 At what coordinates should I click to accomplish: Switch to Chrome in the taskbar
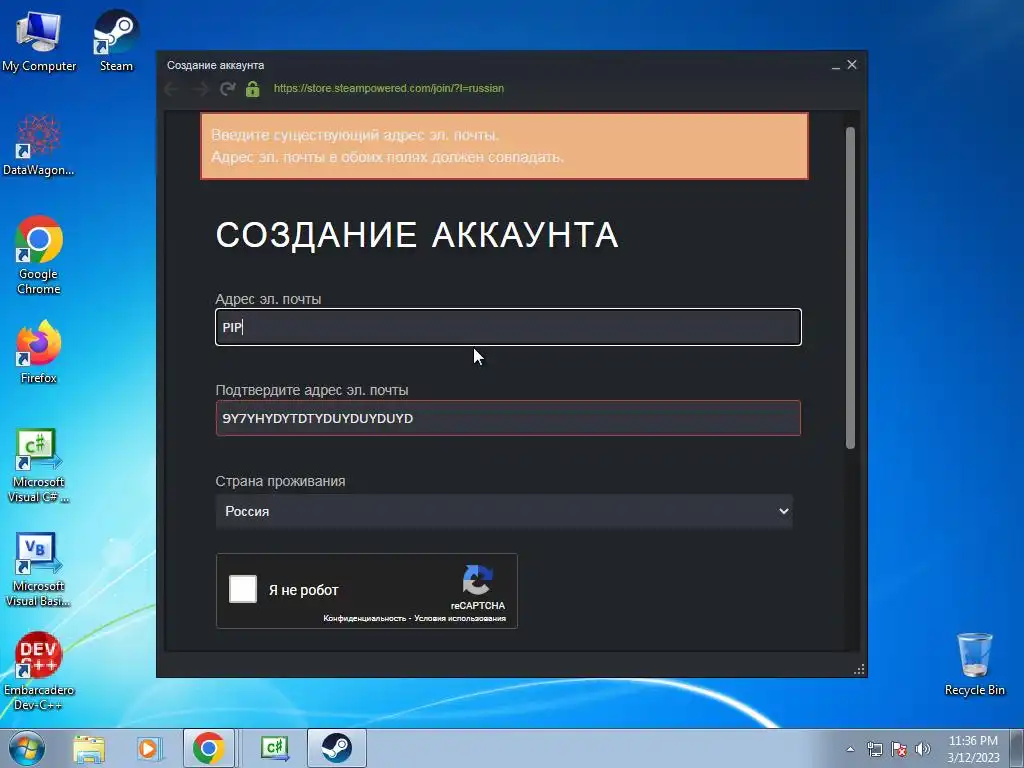click(208, 748)
